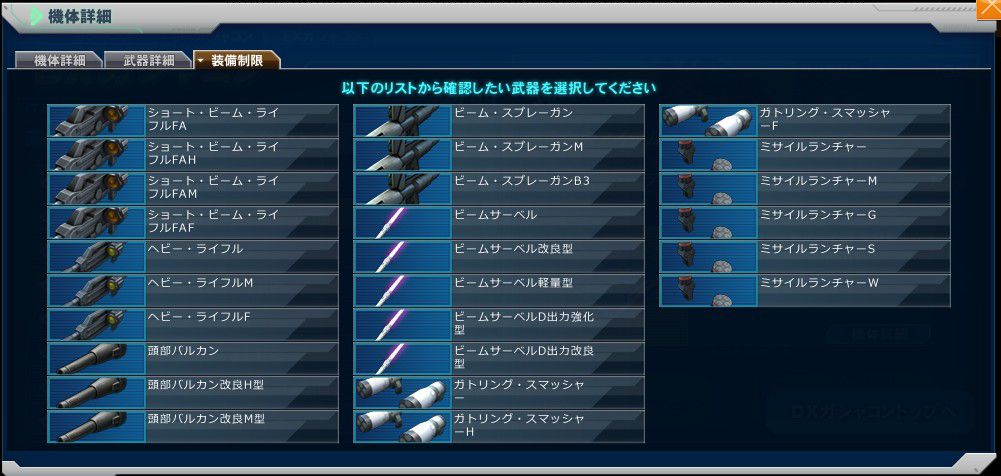The width and height of the screenshot is (1001, 476).
Task: Select the ビーム・スプレーガン weapon icon
Action: click(403, 121)
